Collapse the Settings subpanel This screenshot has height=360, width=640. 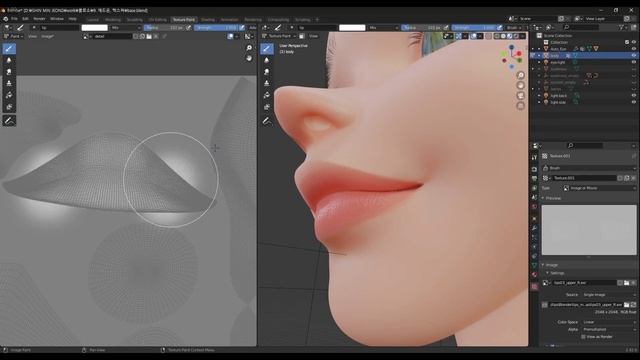pos(555,273)
